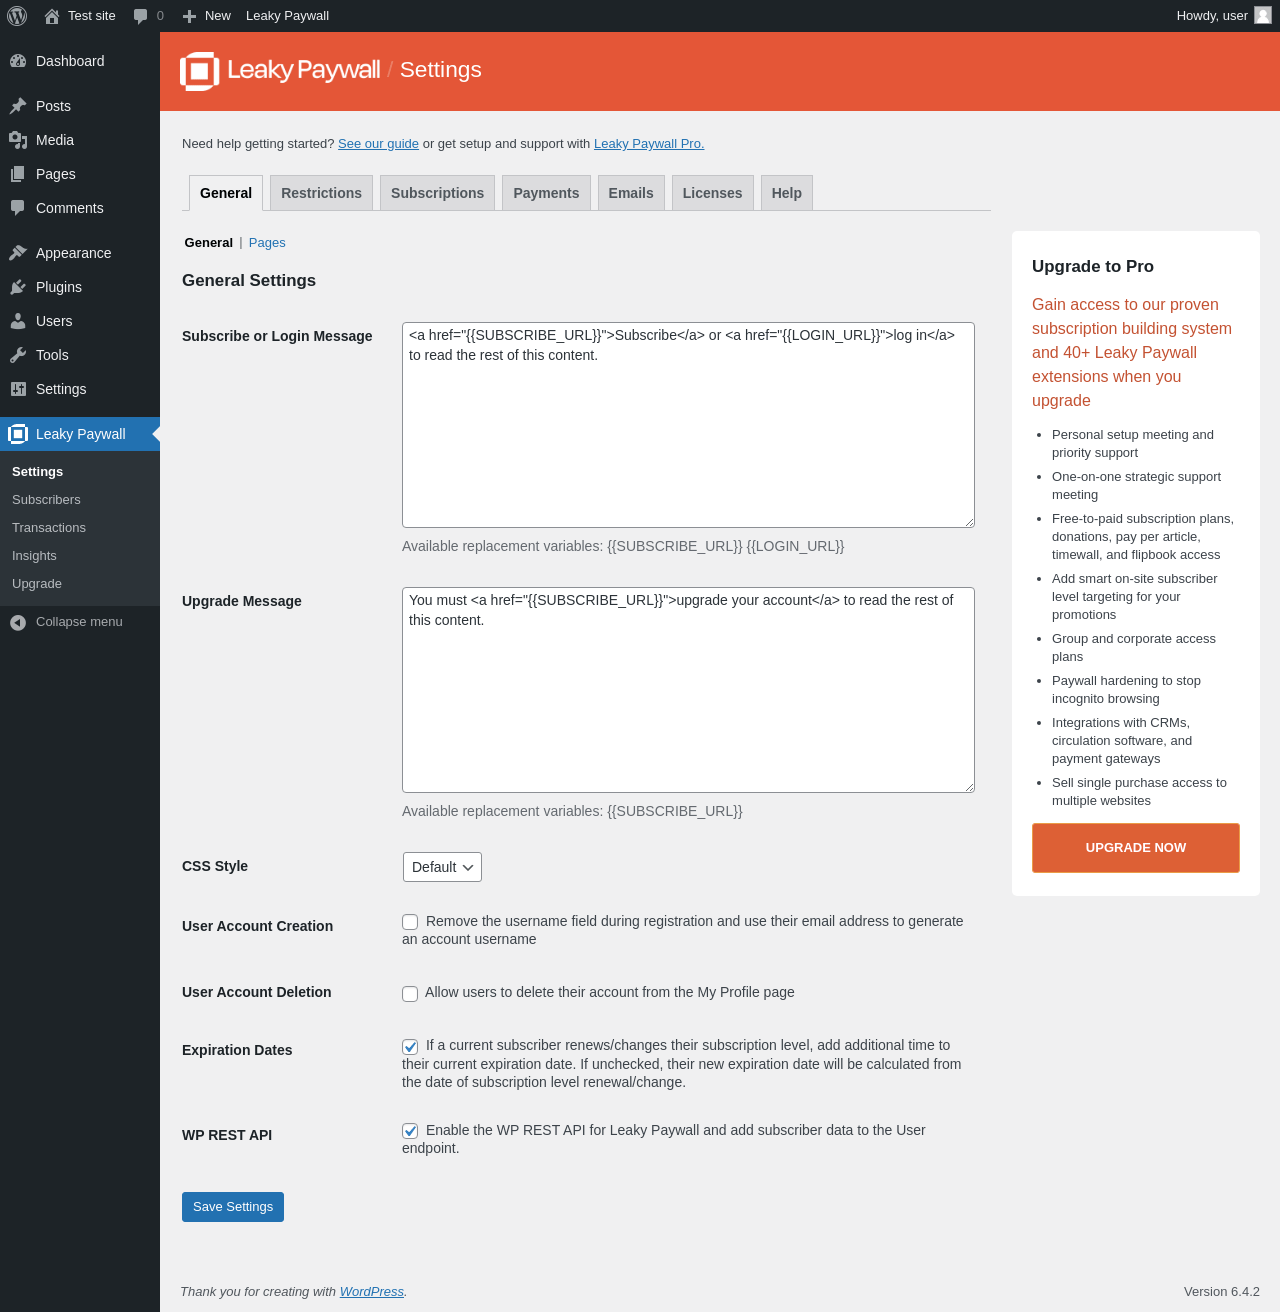Open the Leaky Paywall Pro link
Screen dimensions: 1280x1312
(649, 144)
